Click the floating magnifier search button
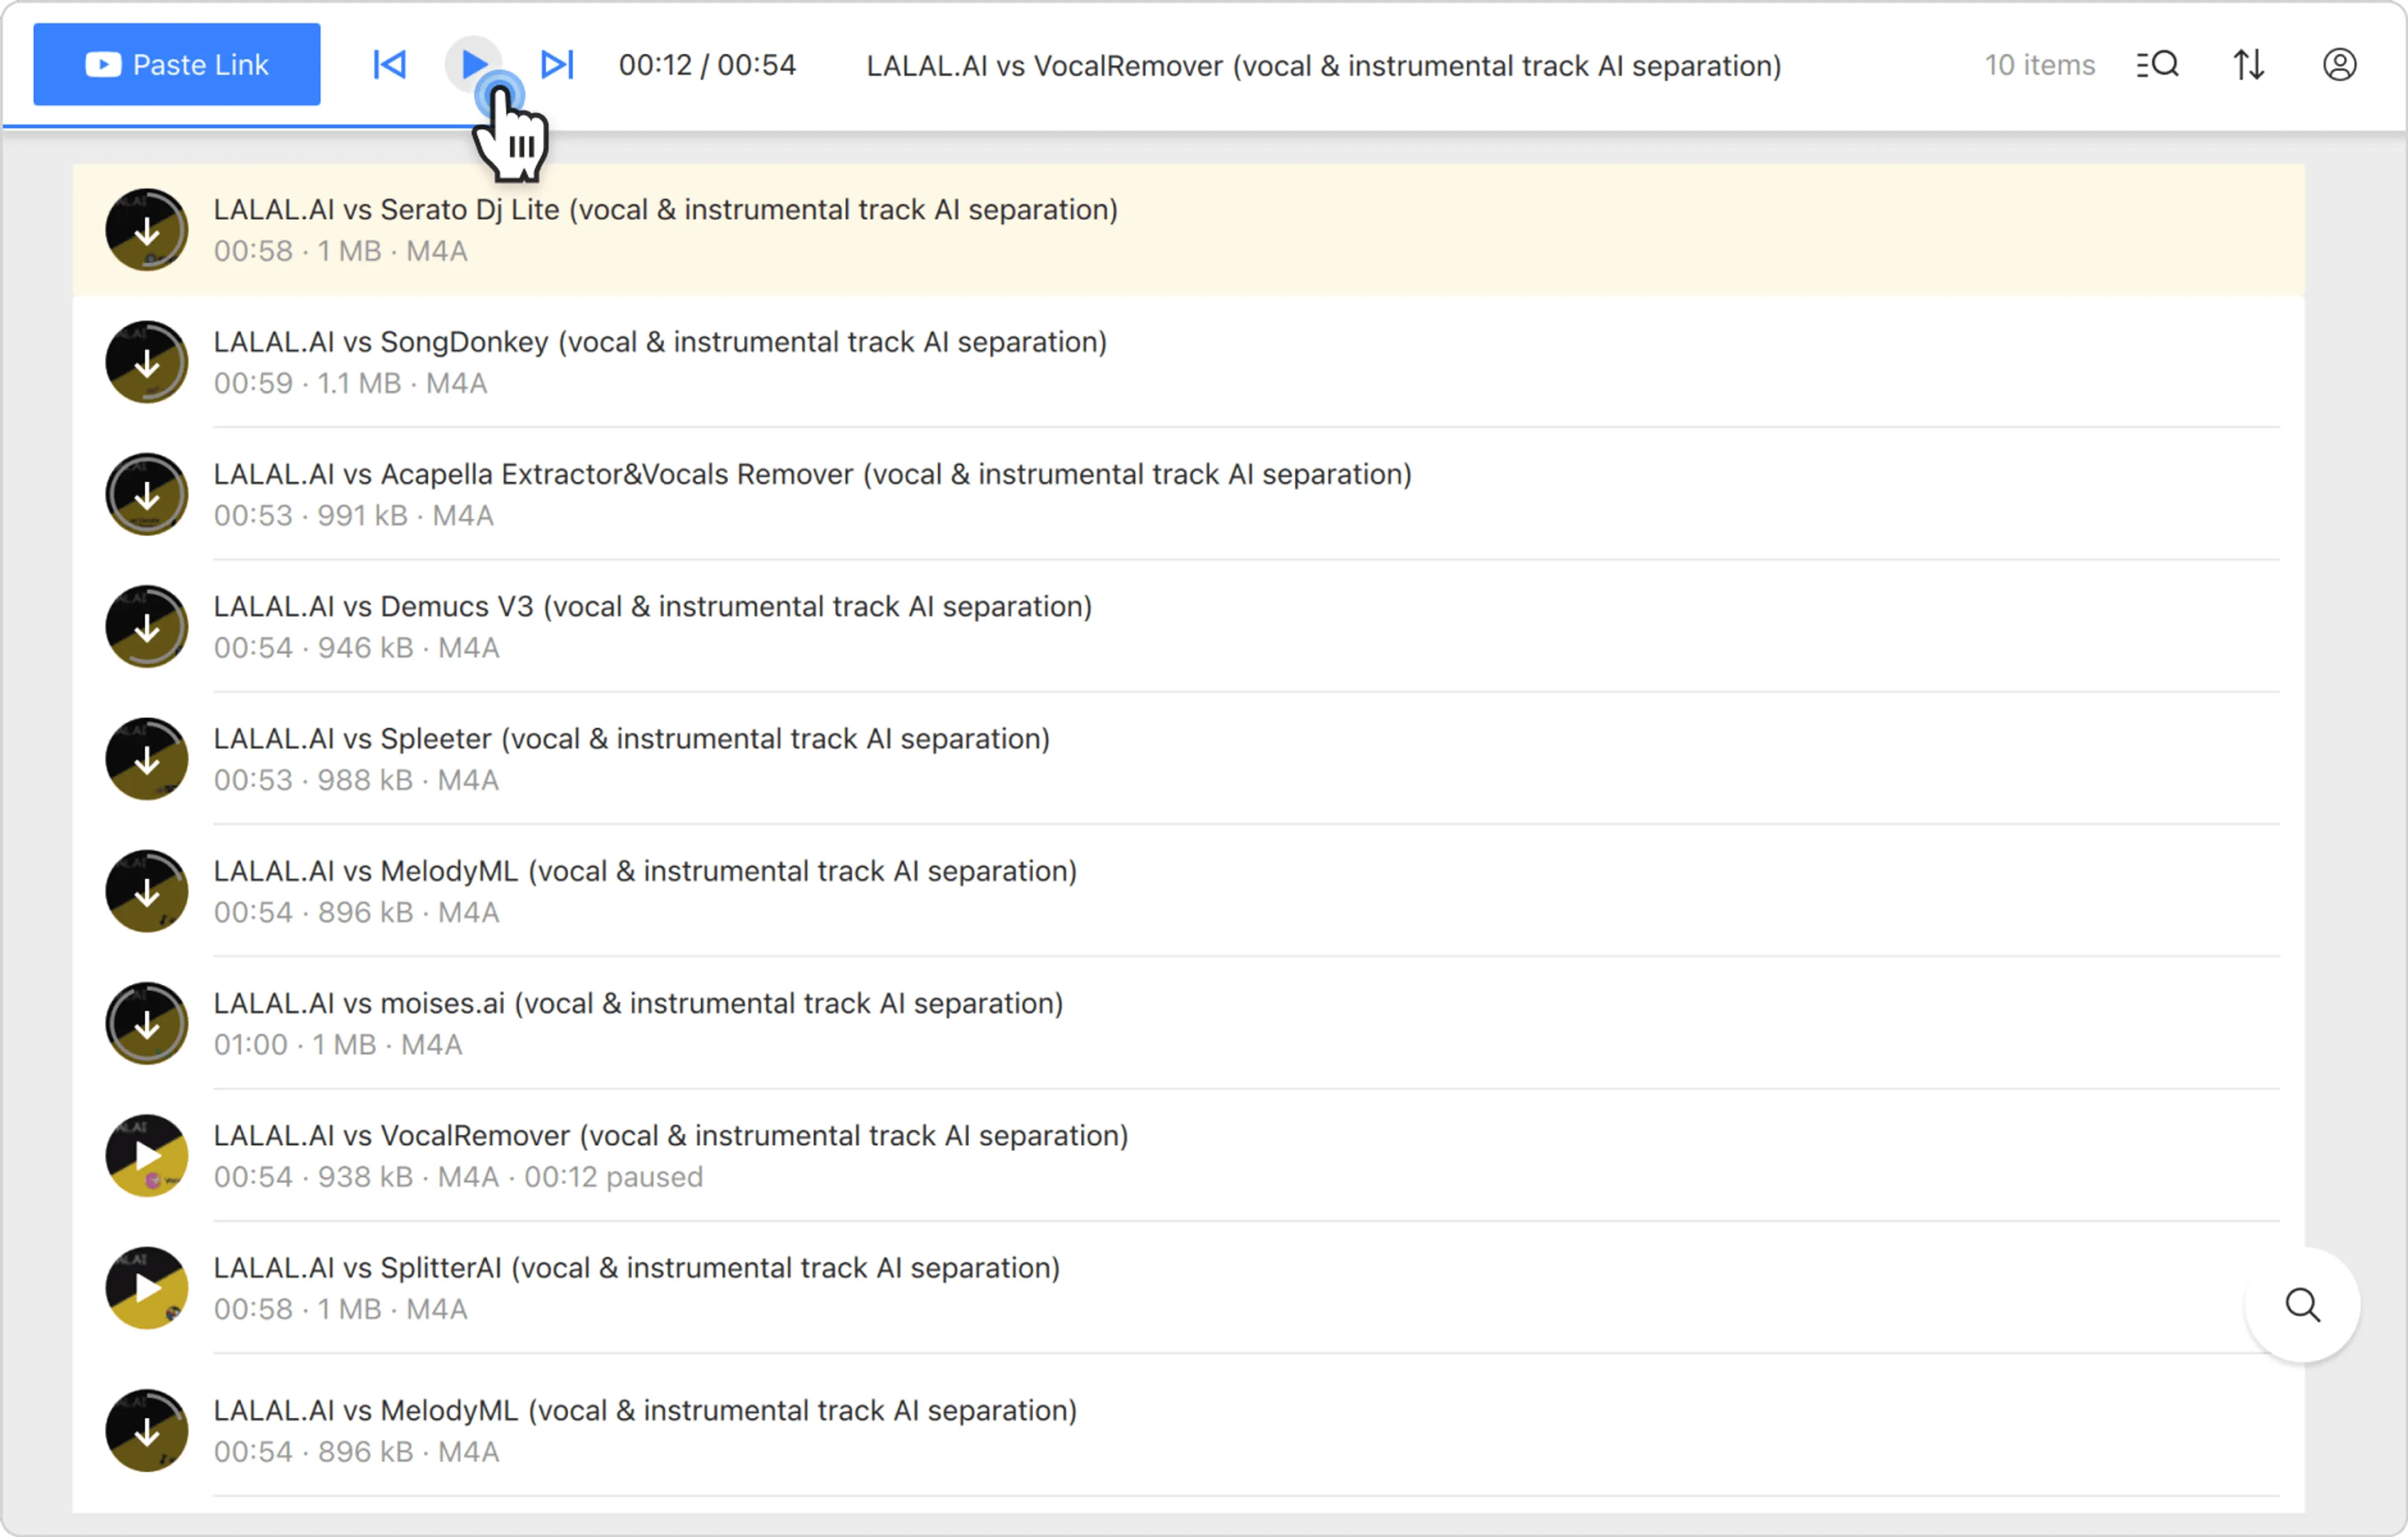This screenshot has width=2408, height=1537. coord(2302,1305)
